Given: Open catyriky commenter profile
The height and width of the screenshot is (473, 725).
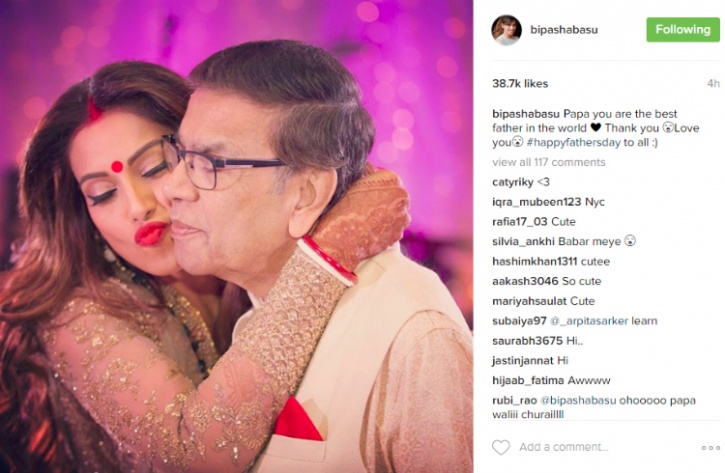Looking at the screenshot, I should [513, 182].
